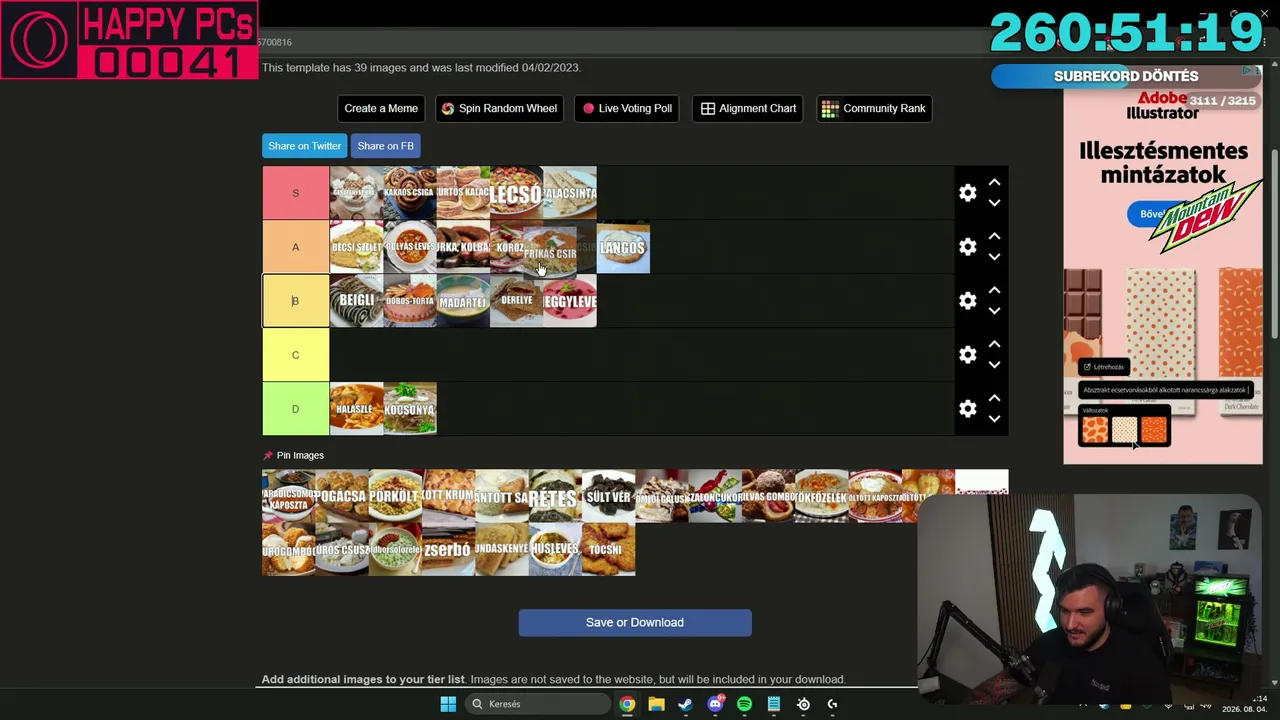Move tier B row down

[x=994, y=311]
